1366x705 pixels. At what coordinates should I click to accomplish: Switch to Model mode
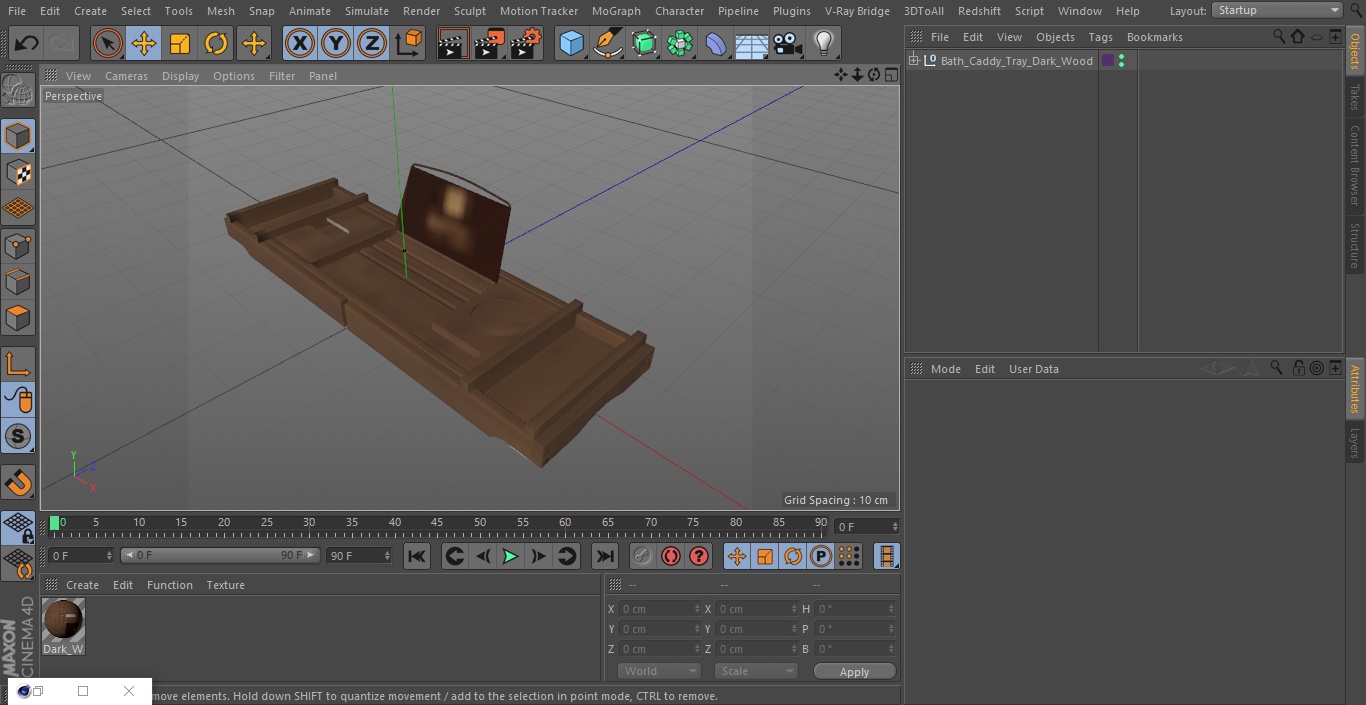(19, 136)
